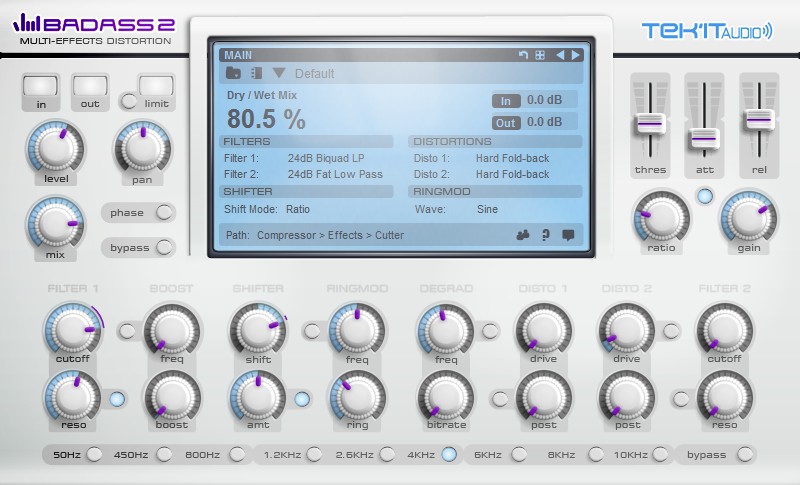Click the thres slider handle
800x485 pixels.
click(x=649, y=123)
